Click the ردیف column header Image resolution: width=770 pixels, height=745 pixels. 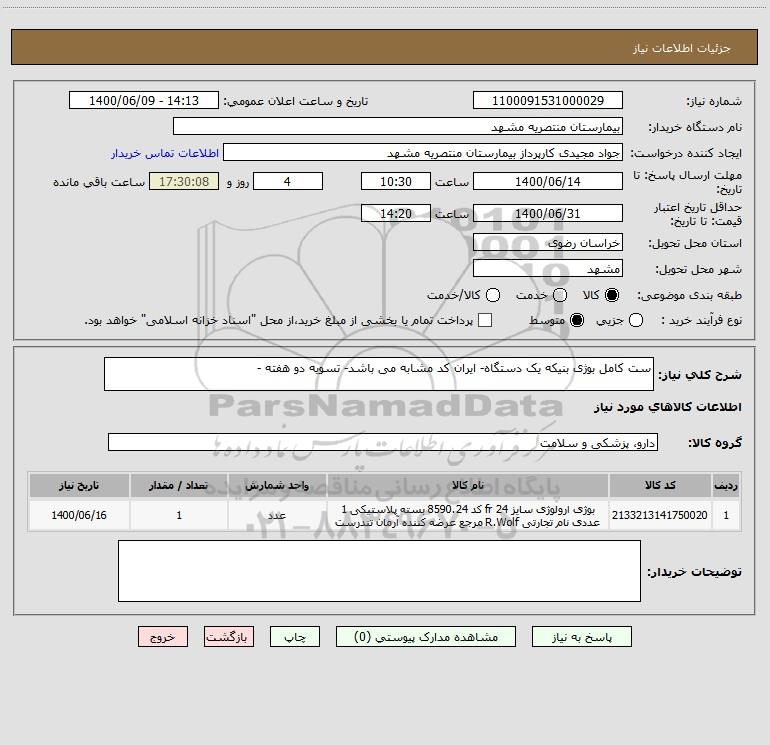tap(726, 485)
